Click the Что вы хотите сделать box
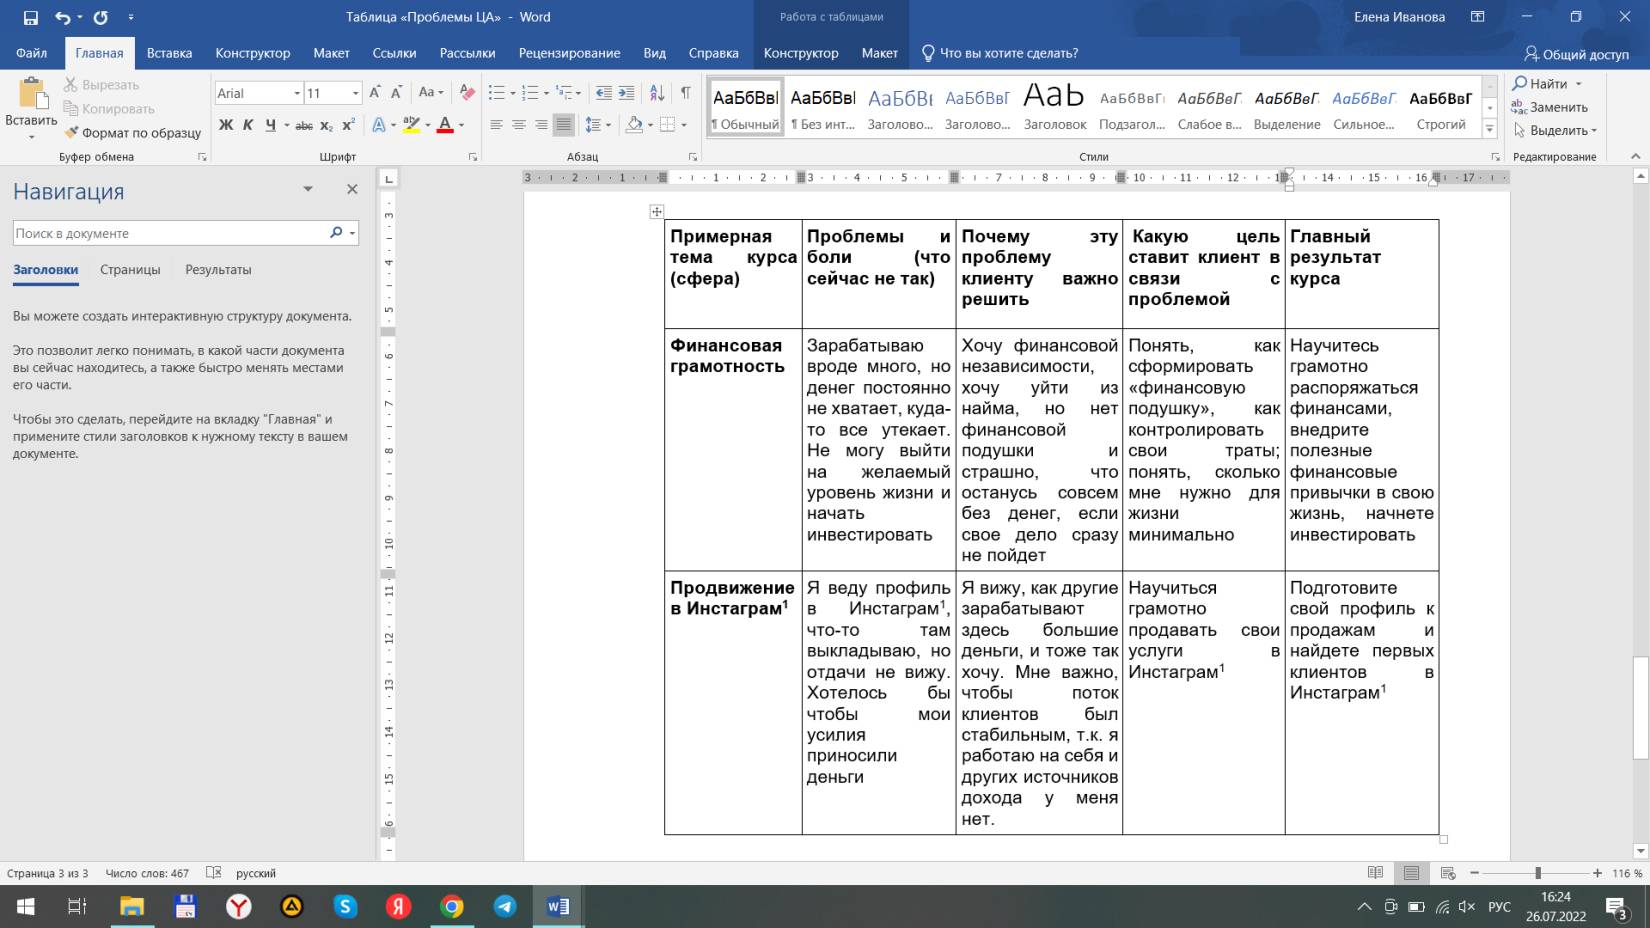 (x=999, y=53)
